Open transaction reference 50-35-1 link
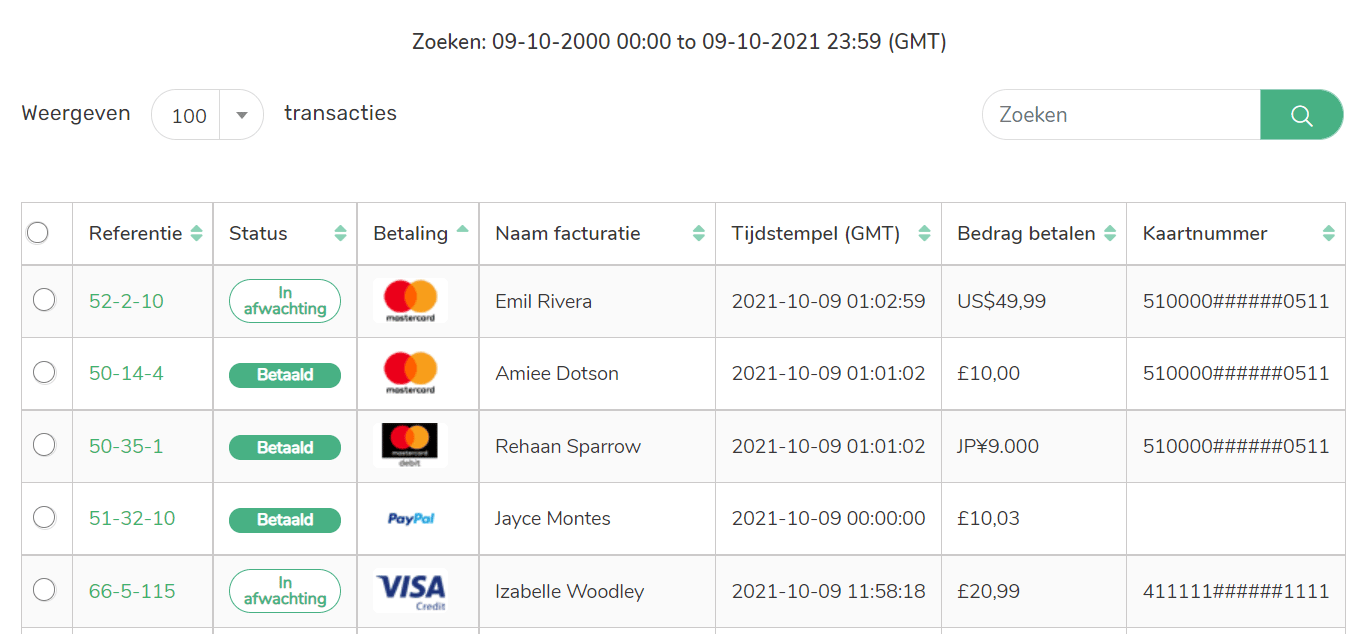Screen dimensions: 1363x634 click(x=126, y=446)
